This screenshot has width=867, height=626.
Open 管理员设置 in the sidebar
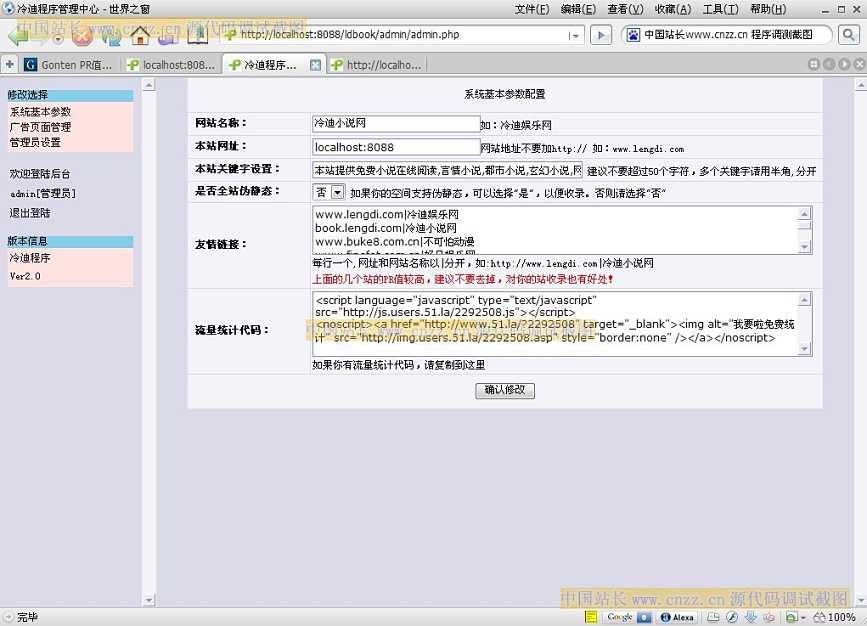[35, 143]
